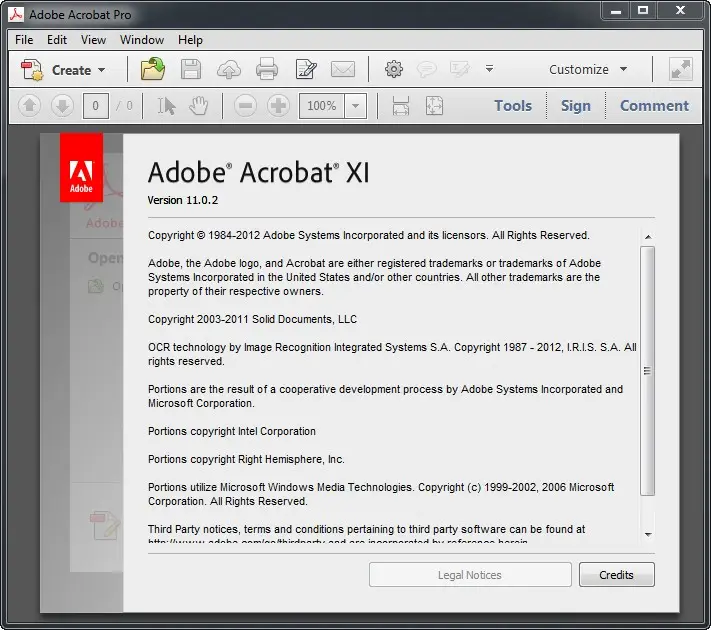Viewport: 711px width, 630px height.
Task: Click the Acrobat icon in title bar
Action: coord(16,15)
